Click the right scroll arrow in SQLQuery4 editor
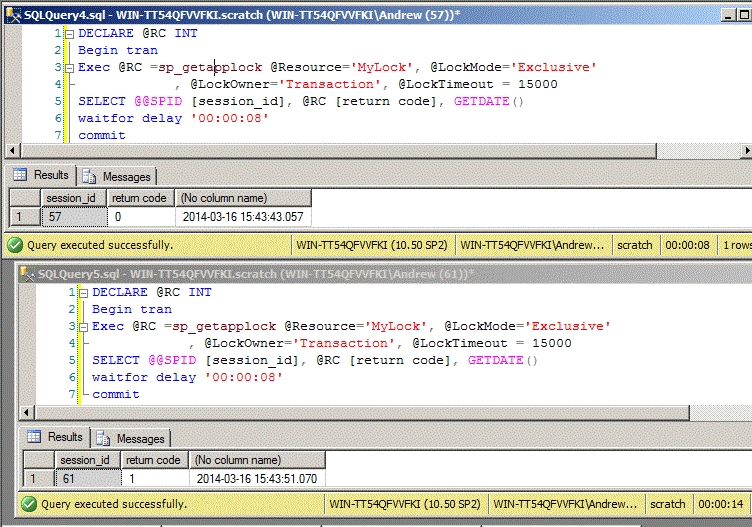The height and width of the screenshot is (527, 752). point(746,151)
